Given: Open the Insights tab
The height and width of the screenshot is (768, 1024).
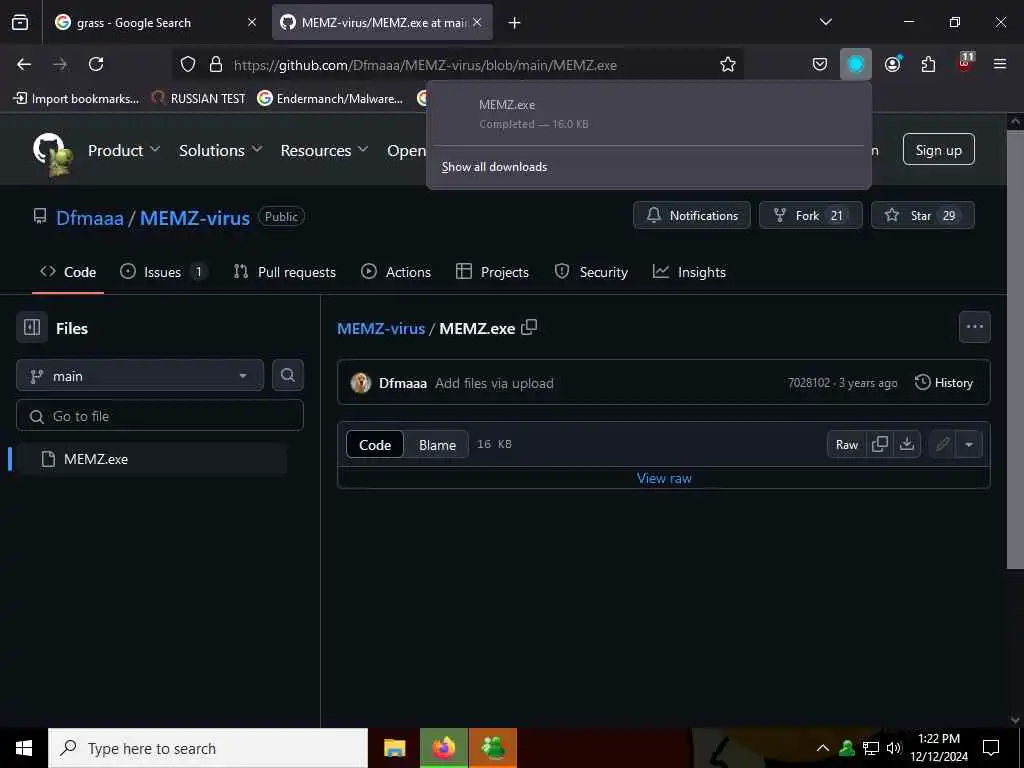Looking at the screenshot, I should pyautogui.click(x=690, y=272).
